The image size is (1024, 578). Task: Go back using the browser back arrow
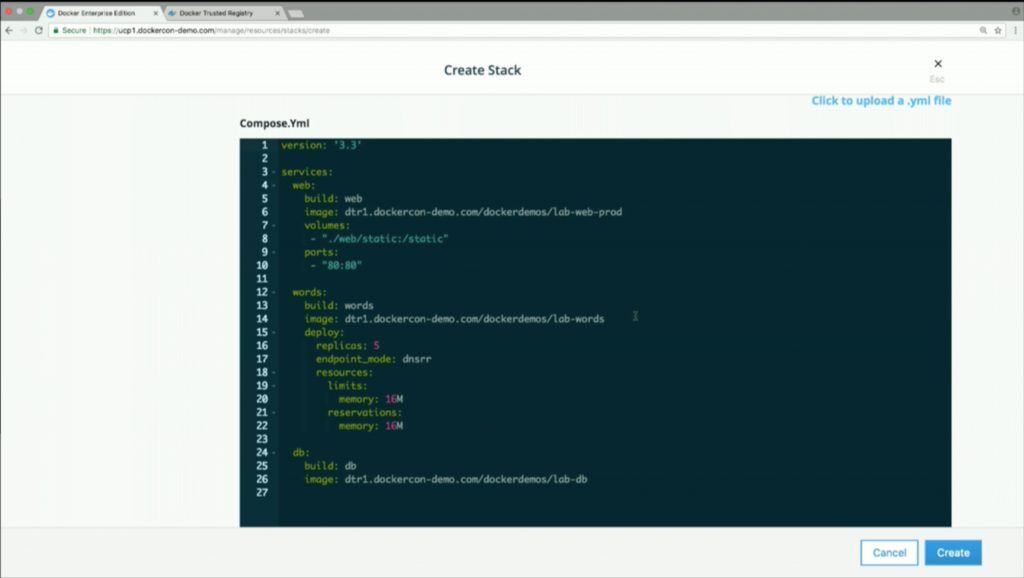click(8, 30)
